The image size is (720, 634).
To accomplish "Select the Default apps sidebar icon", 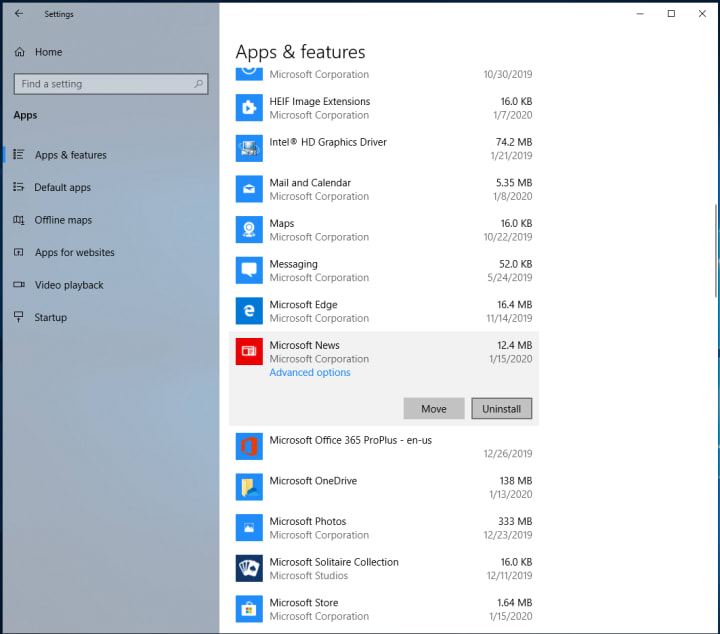I will 18,187.
